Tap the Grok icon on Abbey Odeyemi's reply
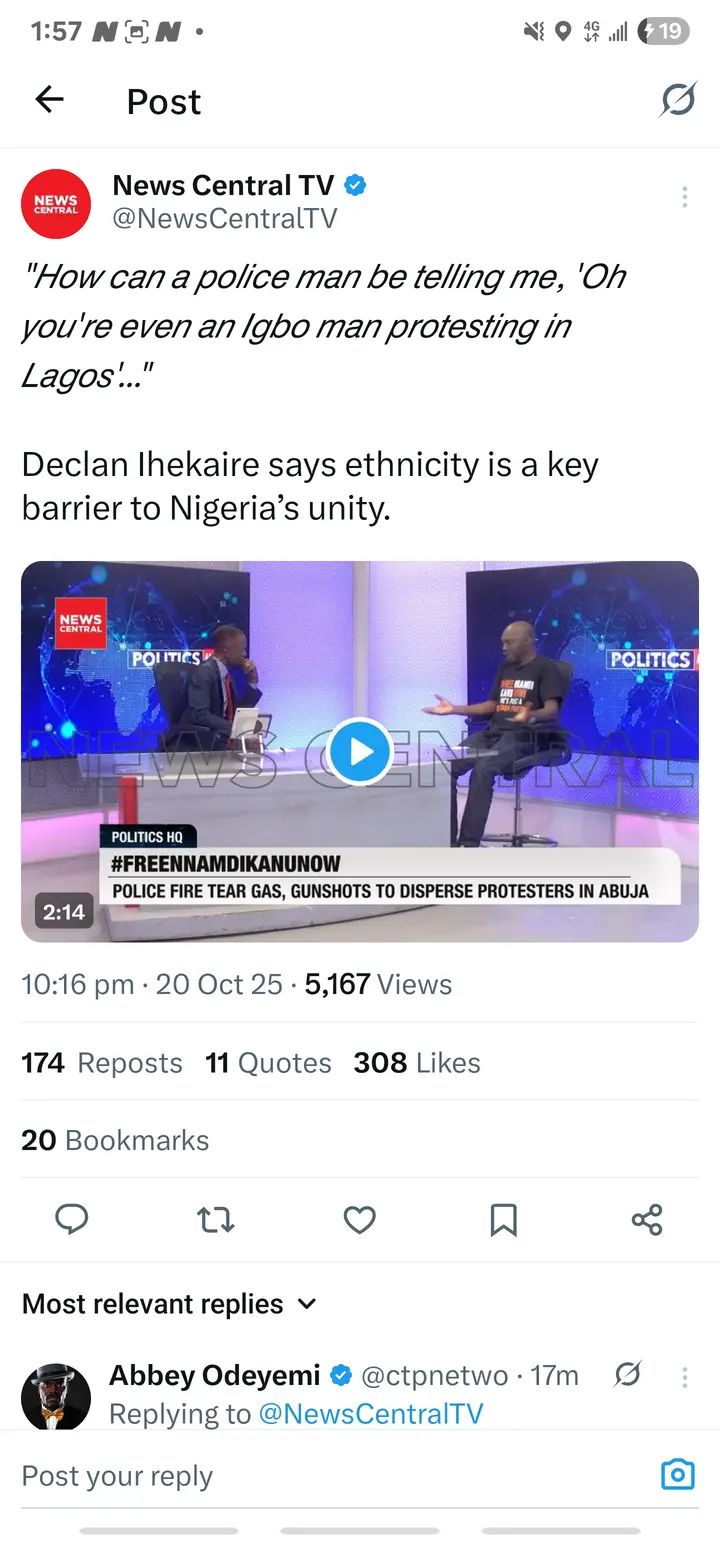 coord(627,1376)
